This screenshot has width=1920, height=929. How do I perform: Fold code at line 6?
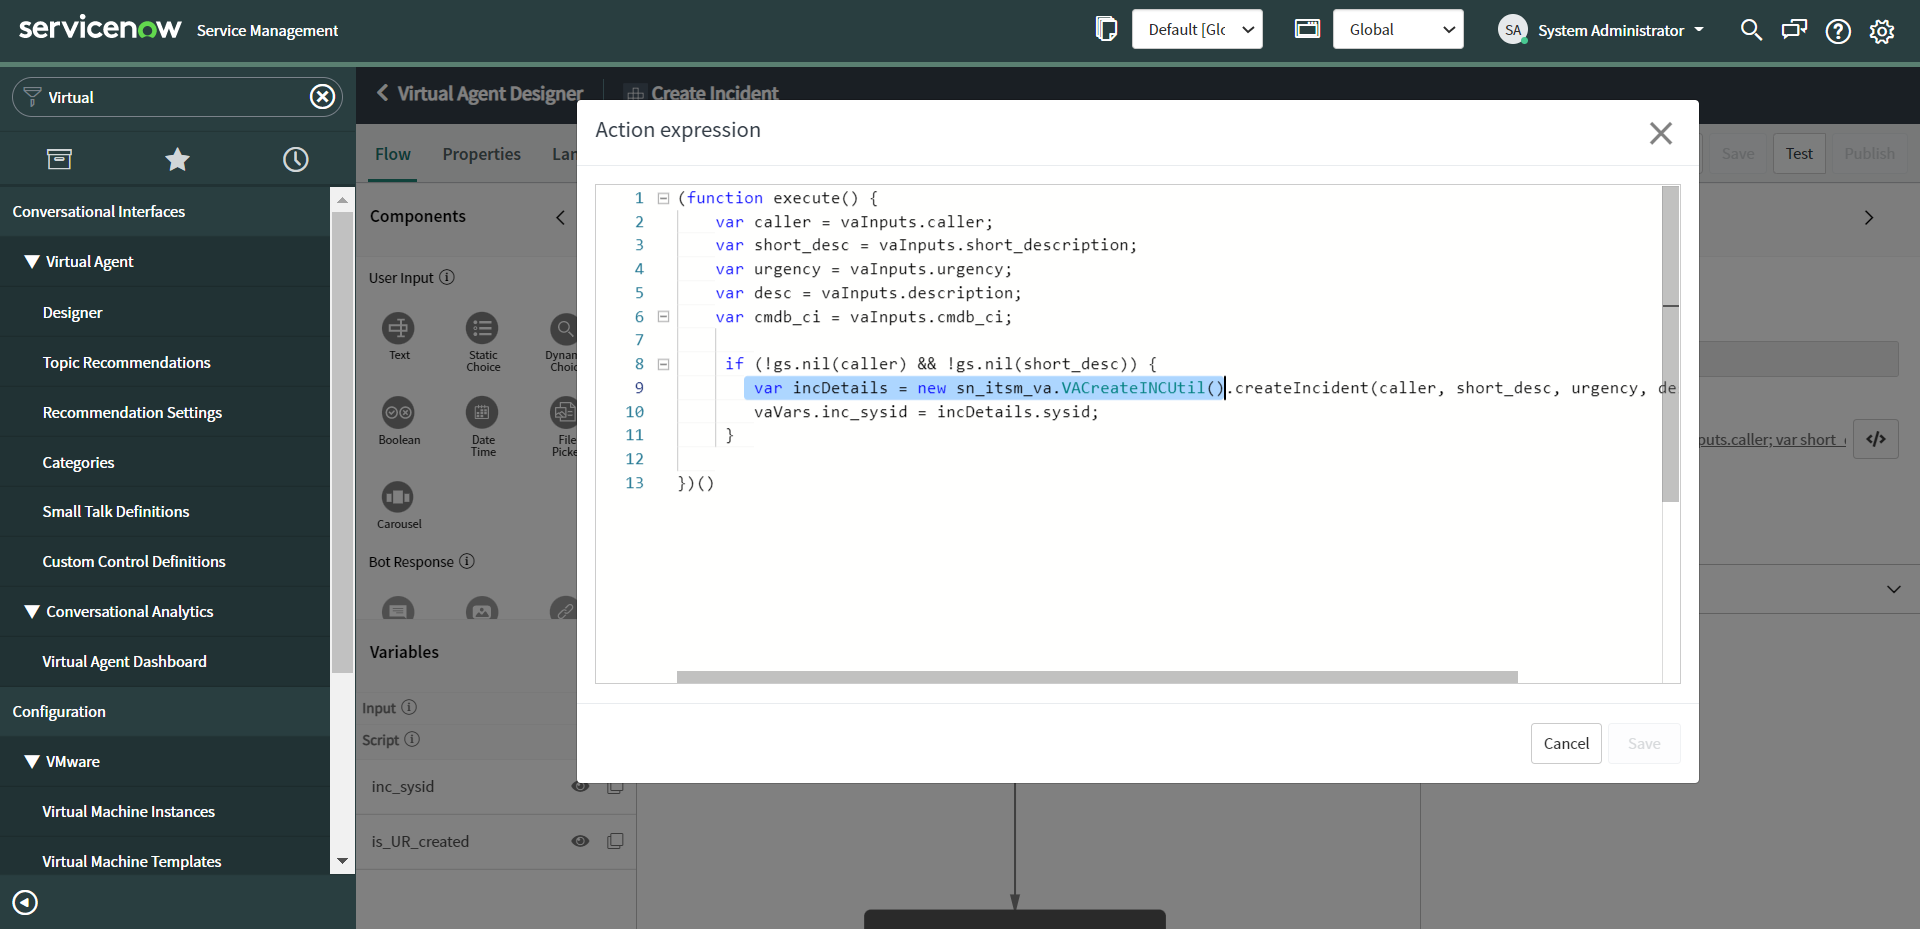(663, 316)
